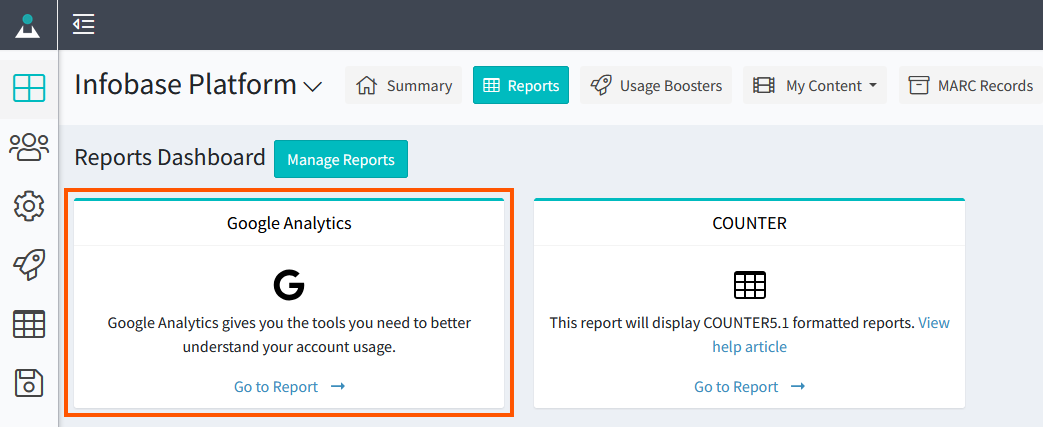Click the rocket icon in the sidebar
Screen dimensions: 1043x427
[x=29, y=265]
